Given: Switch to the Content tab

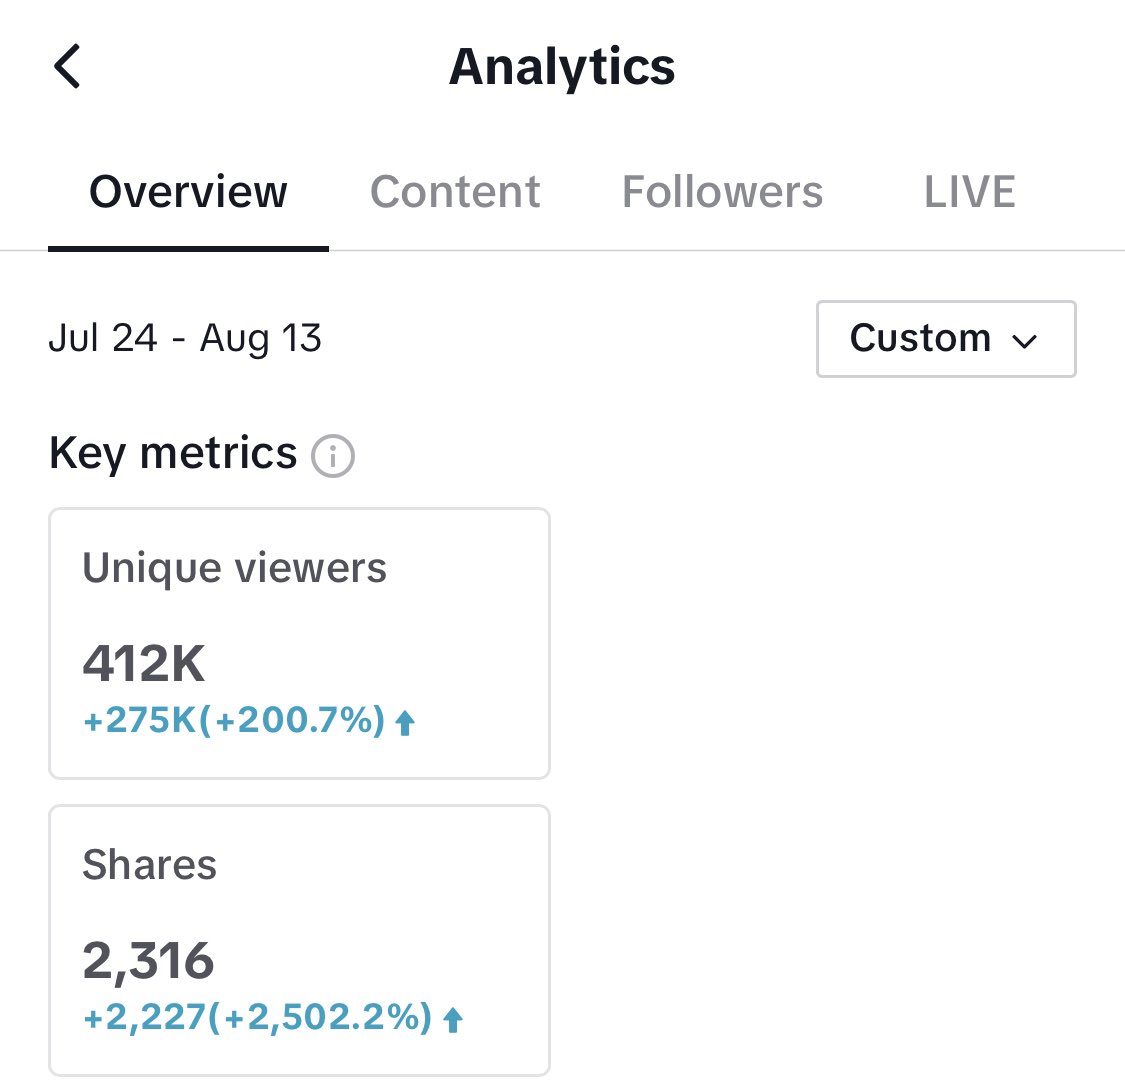Looking at the screenshot, I should (x=455, y=192).
